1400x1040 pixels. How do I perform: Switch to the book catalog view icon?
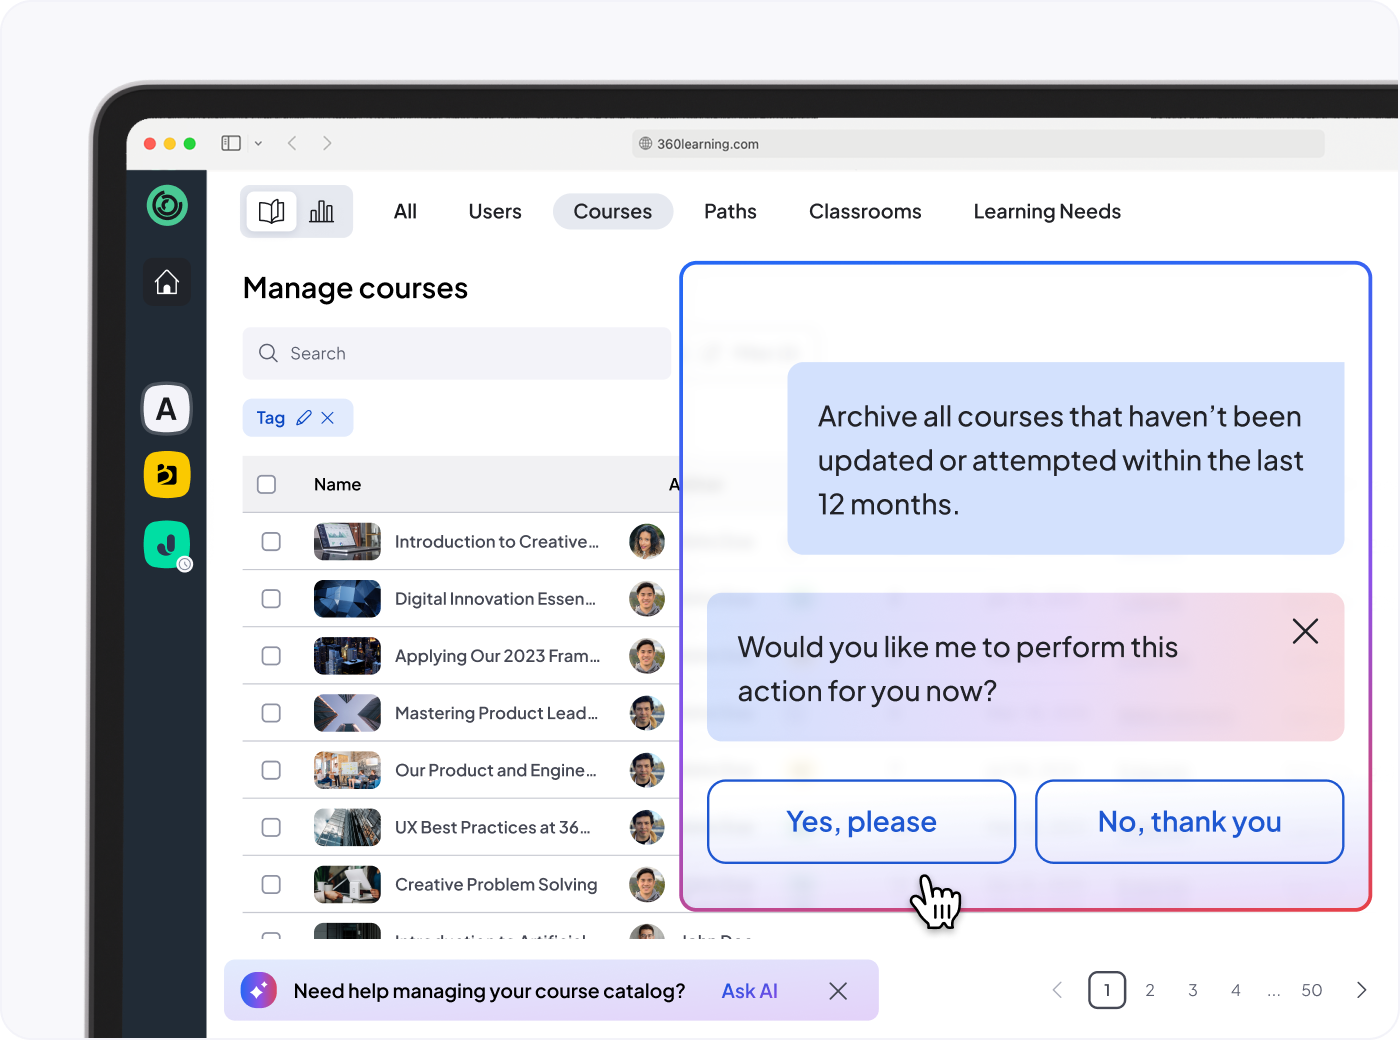[x=271, y=211]
